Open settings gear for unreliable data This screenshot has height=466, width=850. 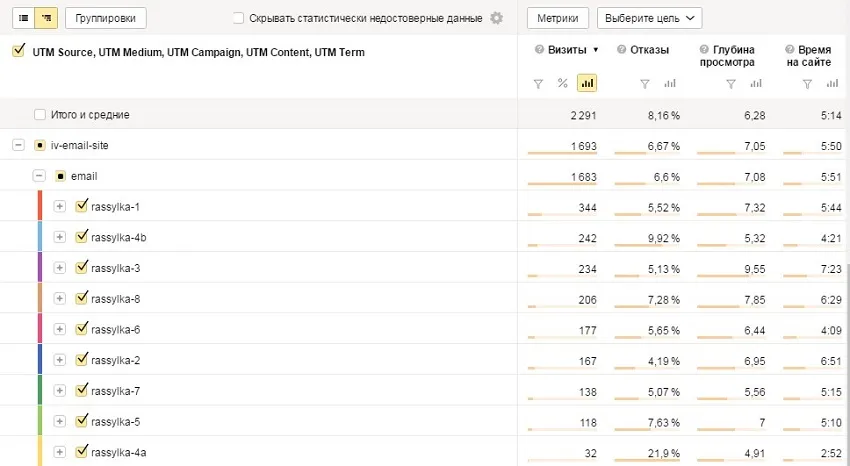tap(497, 18)
